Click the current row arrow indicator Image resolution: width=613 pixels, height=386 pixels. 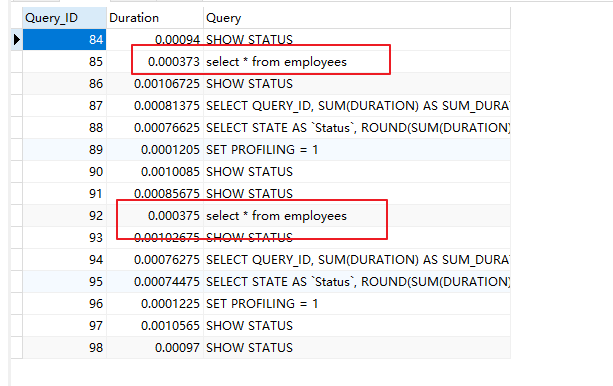coord(16,39)
